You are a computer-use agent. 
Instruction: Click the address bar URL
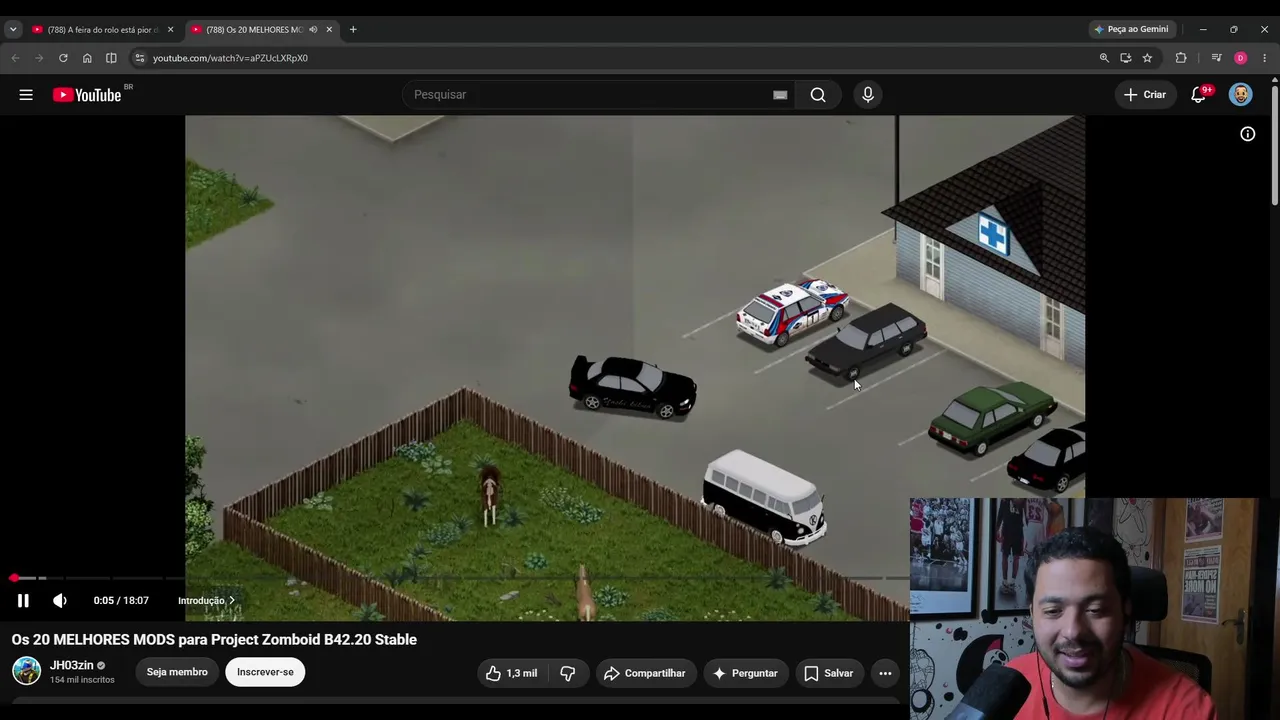(230, 58)
